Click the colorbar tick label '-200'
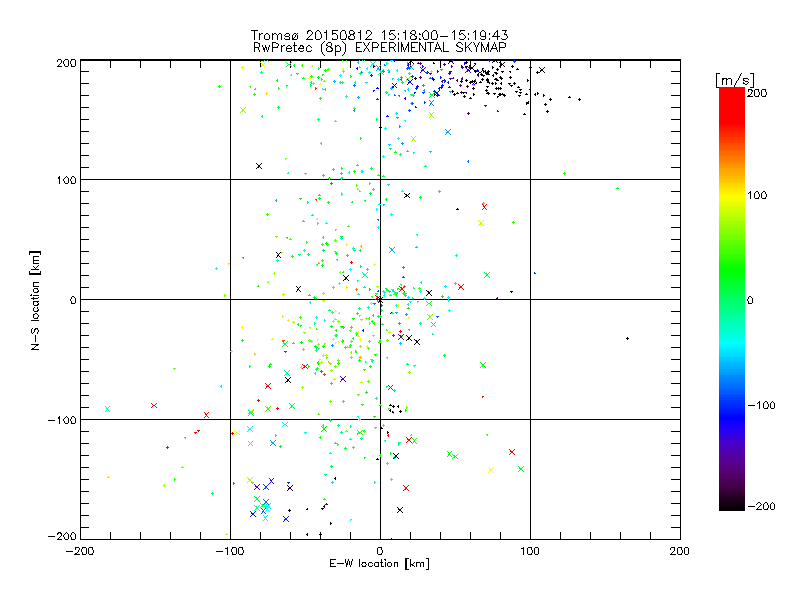This screenshot has width=800, height=600. tap(761, 507)
